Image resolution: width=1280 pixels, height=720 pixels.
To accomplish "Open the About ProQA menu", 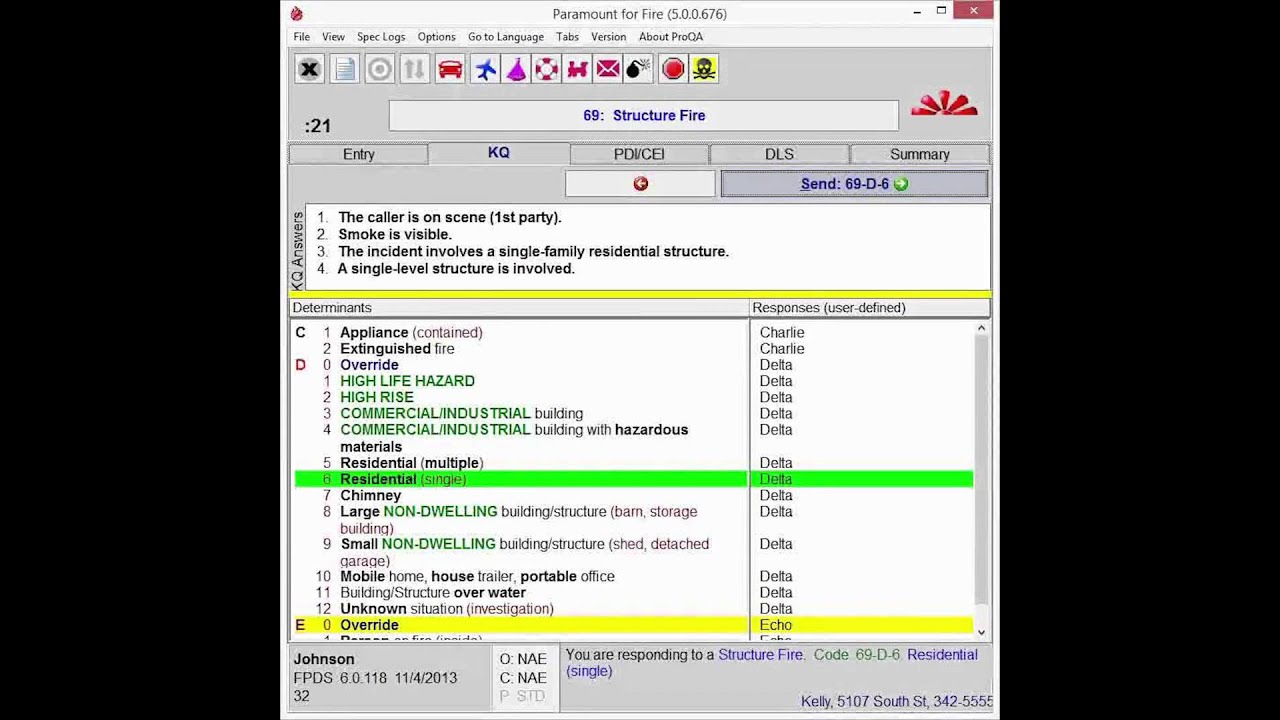I will [671, 37].
